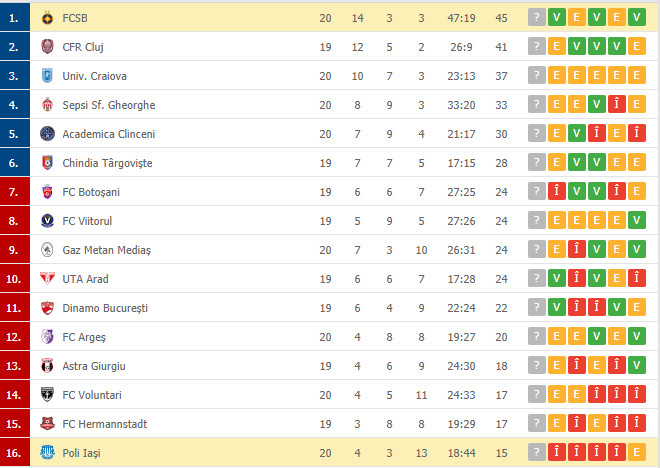The image size is (660, 468).
Task: Open the Chindia Târgoviște team page
Action: point(107,163)
